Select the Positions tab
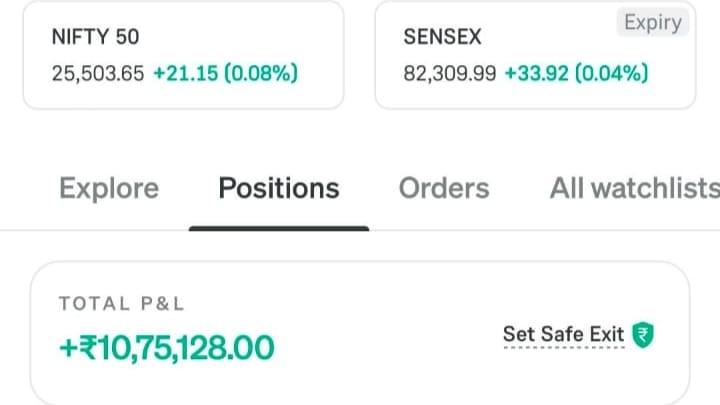The height and width of the screenshot is (405, 720). click(x=279, y=188)
